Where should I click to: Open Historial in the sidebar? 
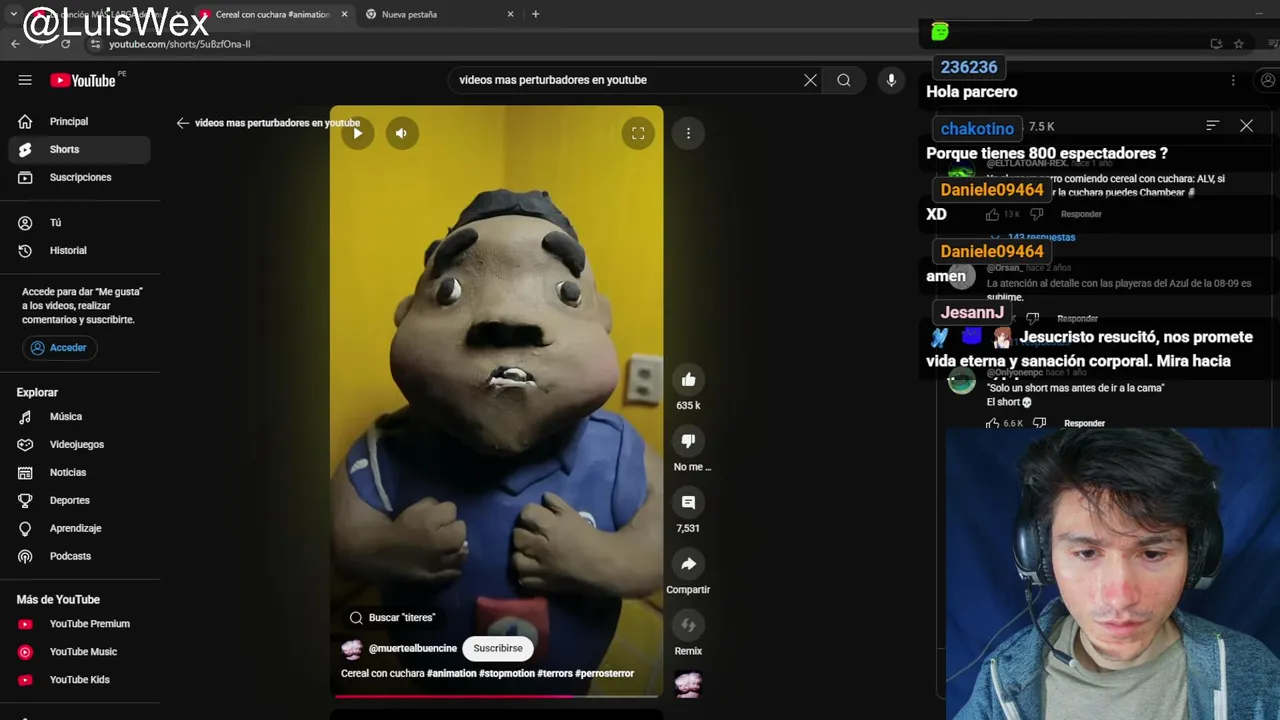point(80,250)
